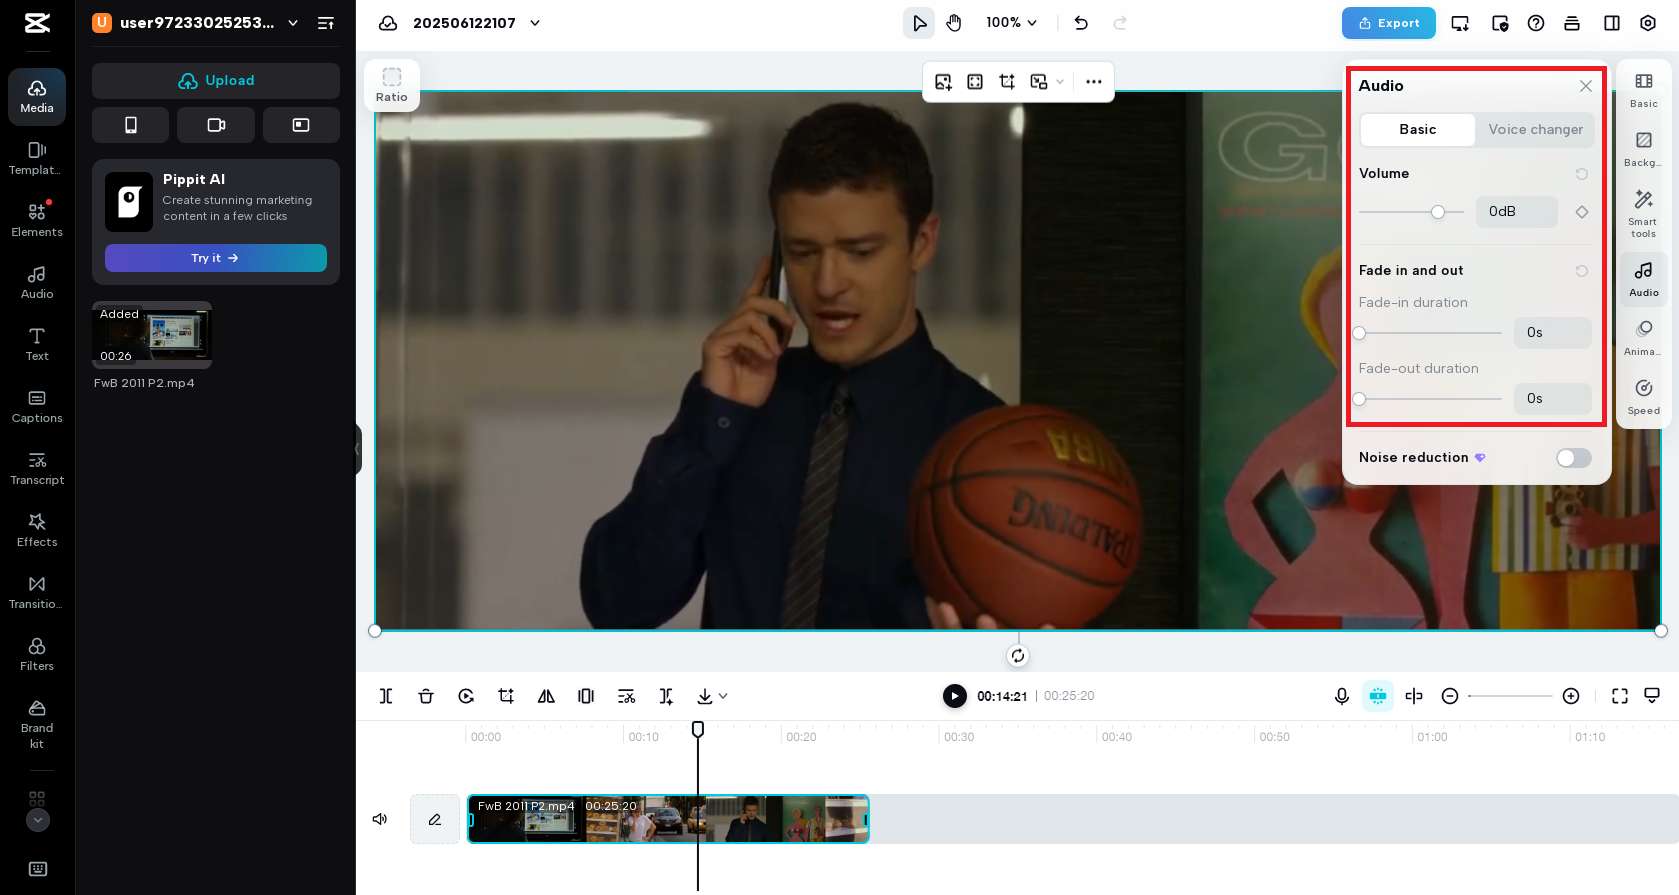Open the Brand kit panel

[x=37, y=724]
